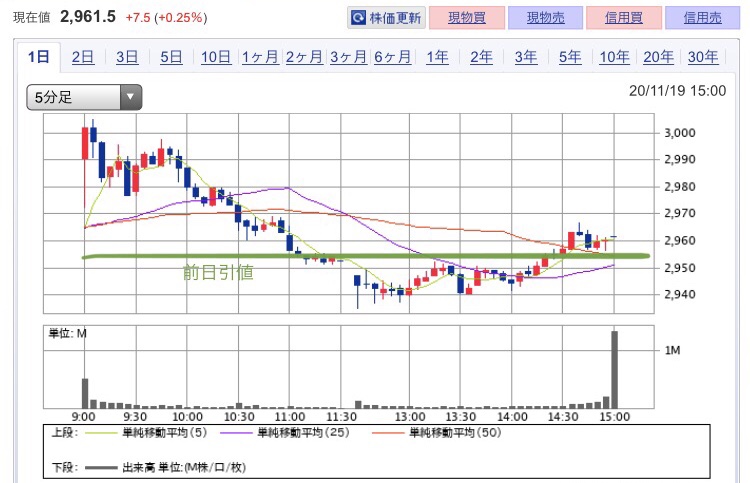Click the 9:00 opening volume bar

click(85, 393)
